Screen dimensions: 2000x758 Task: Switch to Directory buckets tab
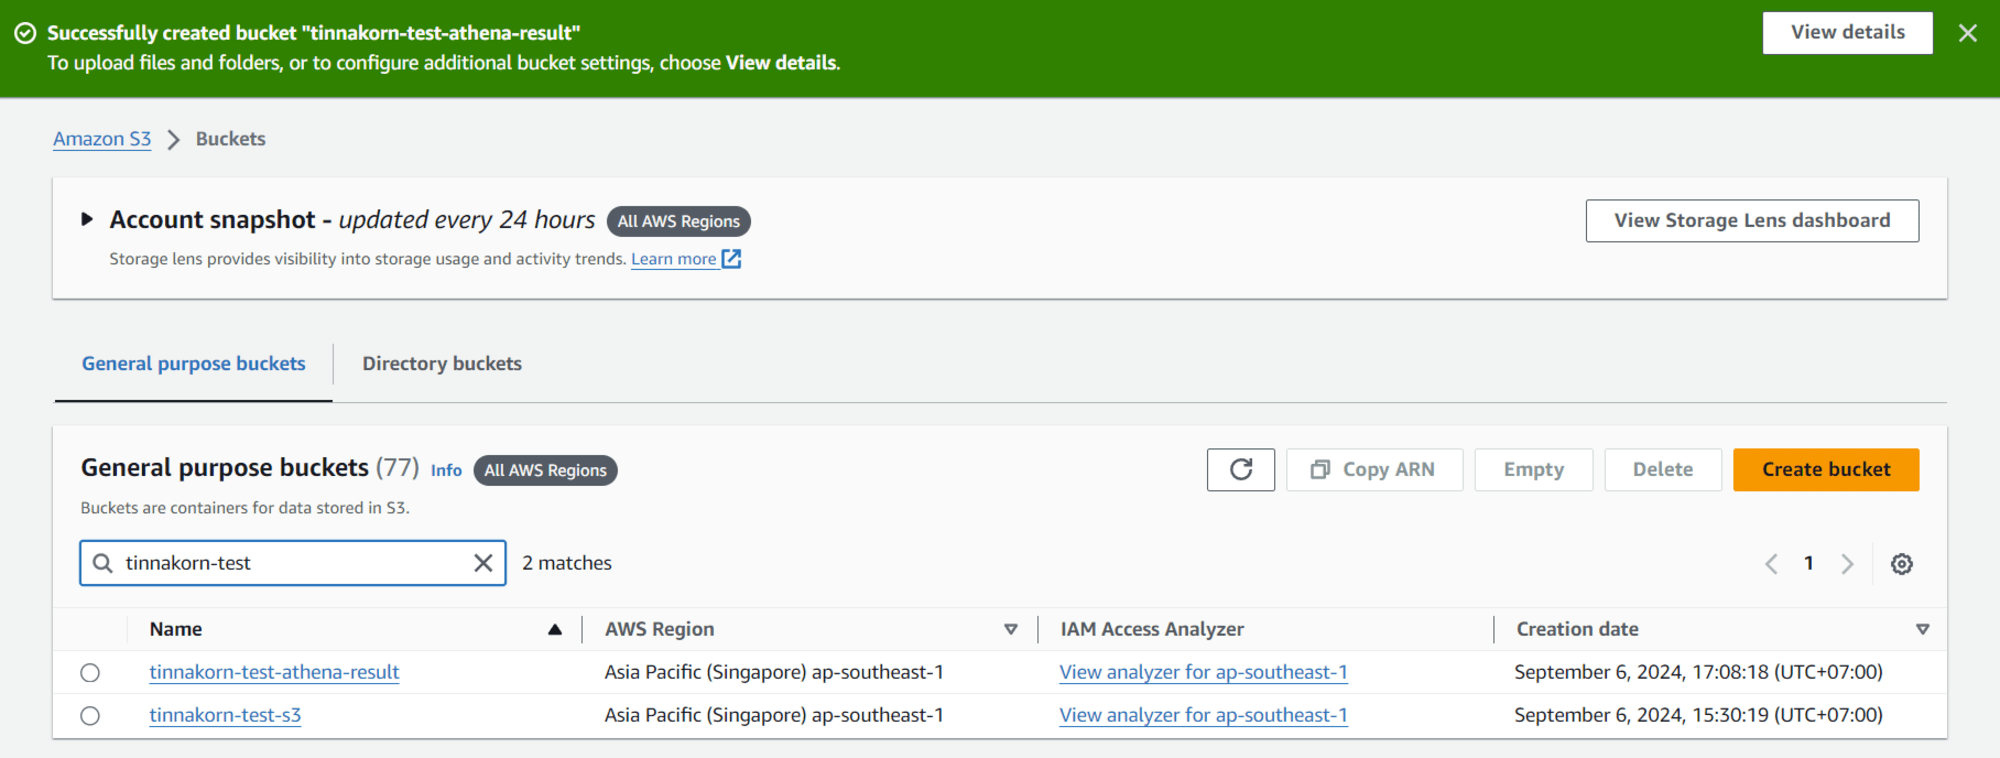tap(442, 364)
